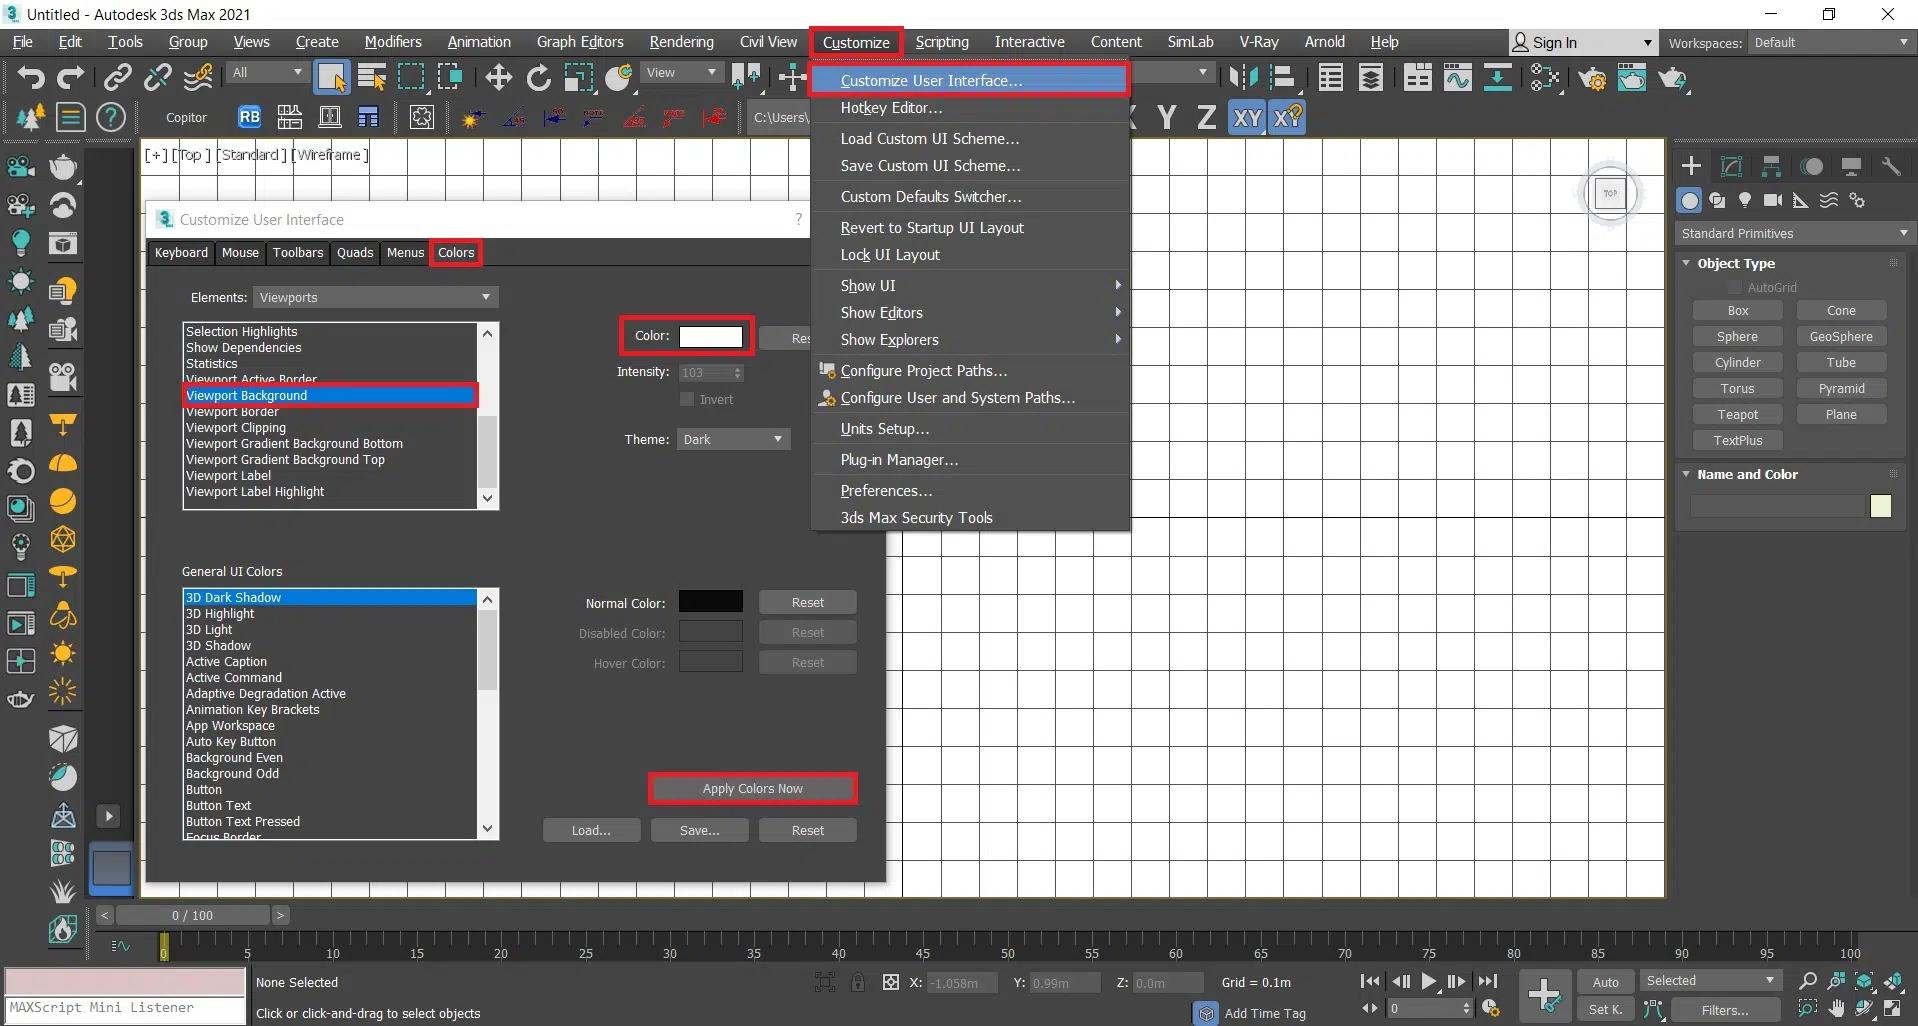Toggle the Invert checkbox

point(687,399)
